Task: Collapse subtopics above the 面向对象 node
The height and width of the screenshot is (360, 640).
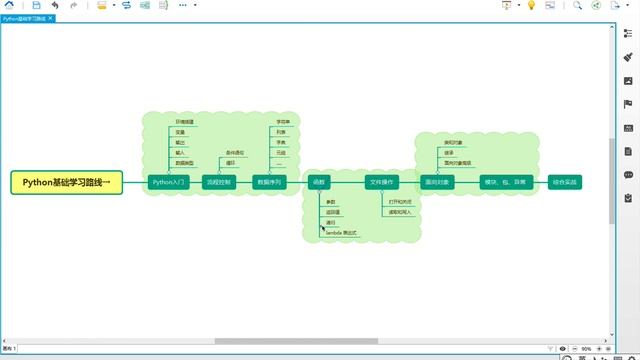Action: point(438,173)
